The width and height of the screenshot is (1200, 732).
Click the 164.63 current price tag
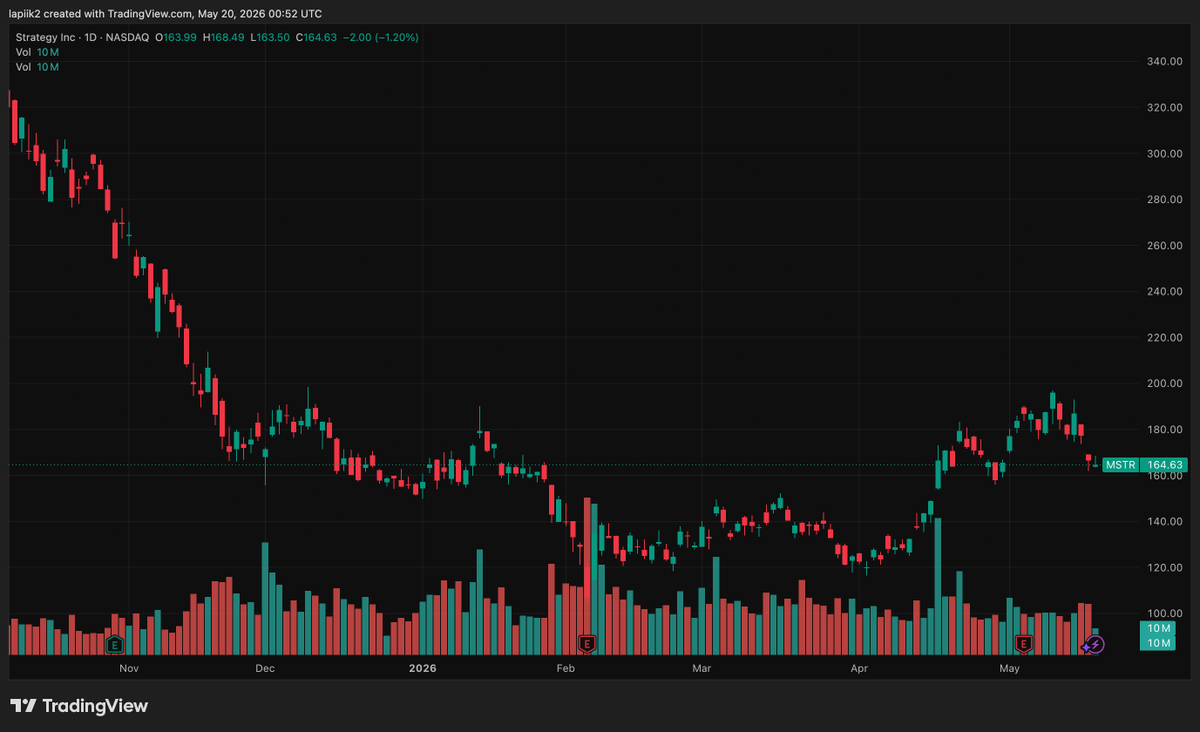[1164, 465]
